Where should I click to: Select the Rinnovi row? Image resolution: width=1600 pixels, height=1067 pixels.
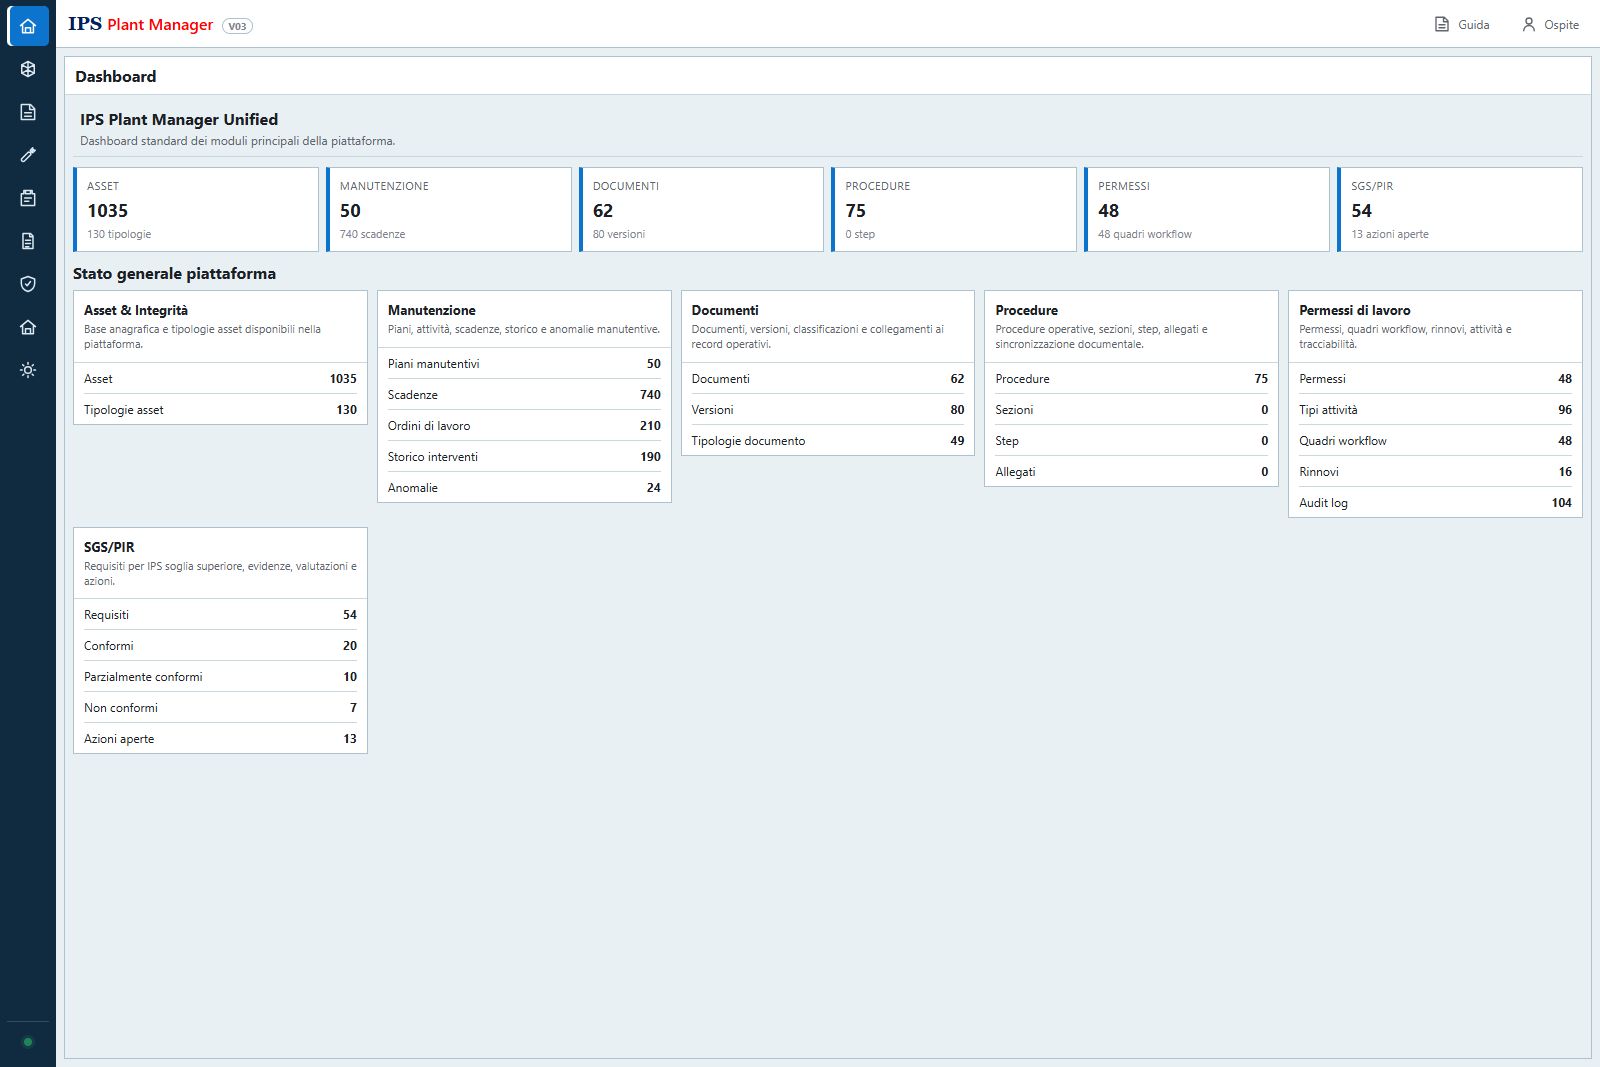click(1435, 472)
